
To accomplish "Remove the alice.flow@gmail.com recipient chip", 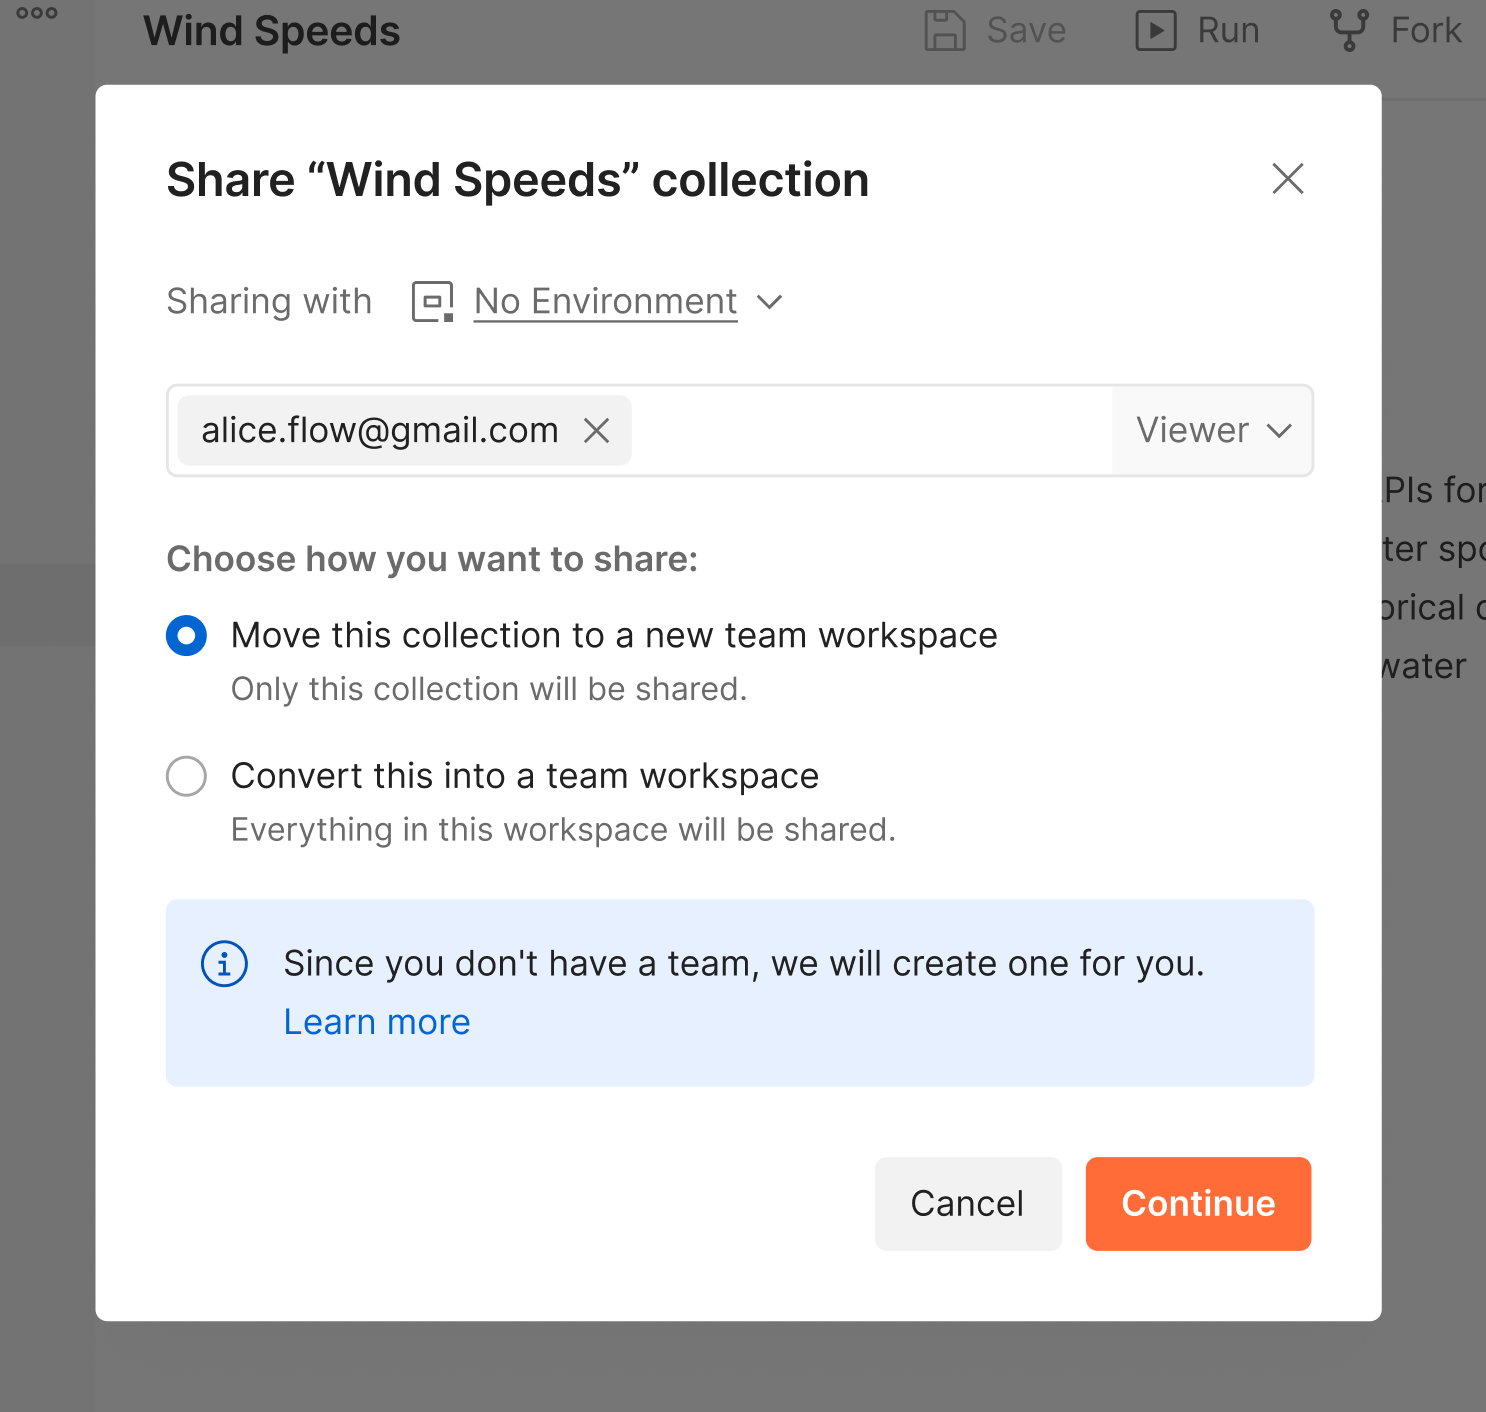I will (x=597, y=431).
